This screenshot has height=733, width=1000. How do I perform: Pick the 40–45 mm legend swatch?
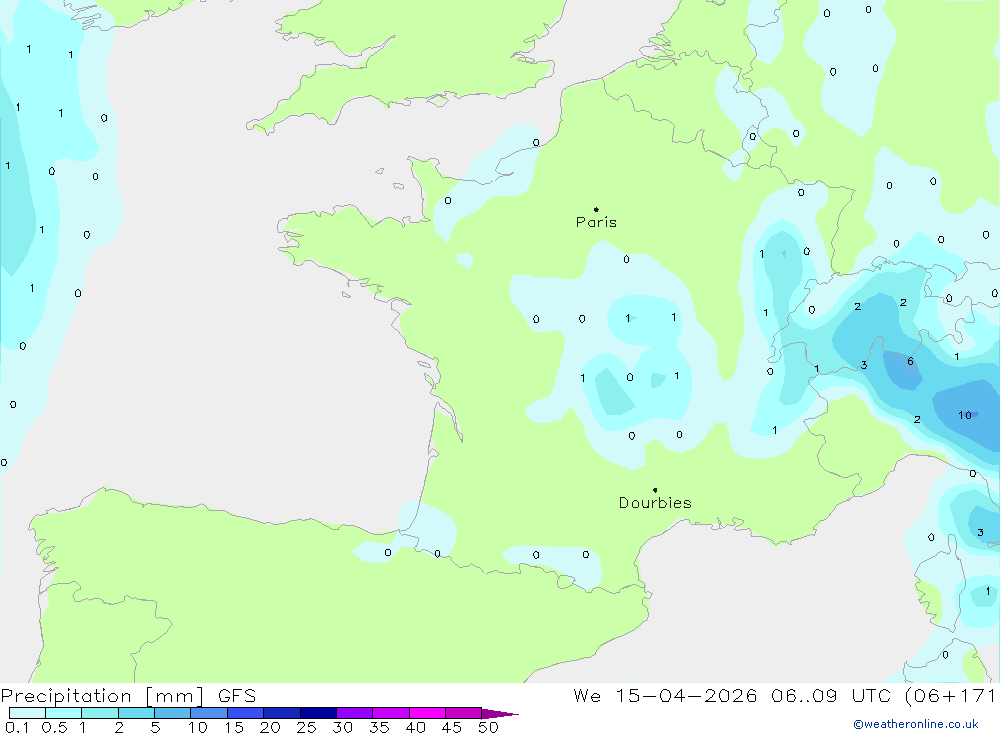tap(427, 713)
